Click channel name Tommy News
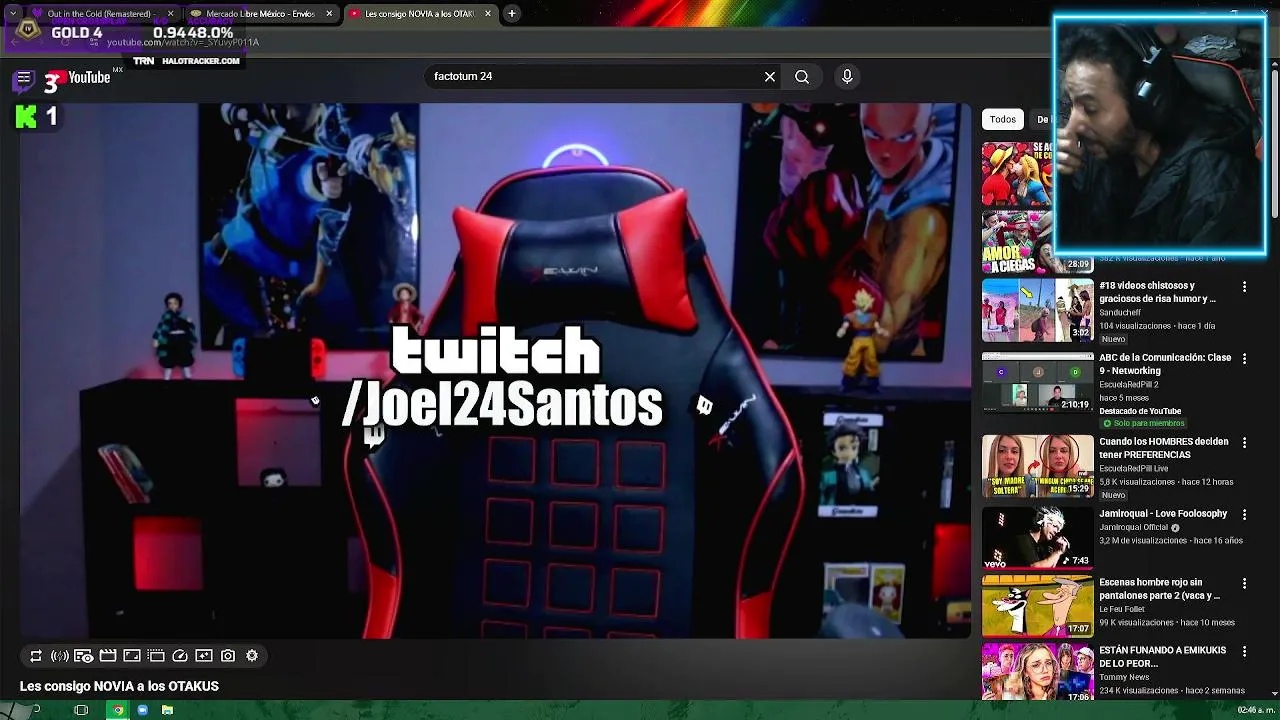The image size is (1280, 720). pyautogui.click(x=1123, y=677)
